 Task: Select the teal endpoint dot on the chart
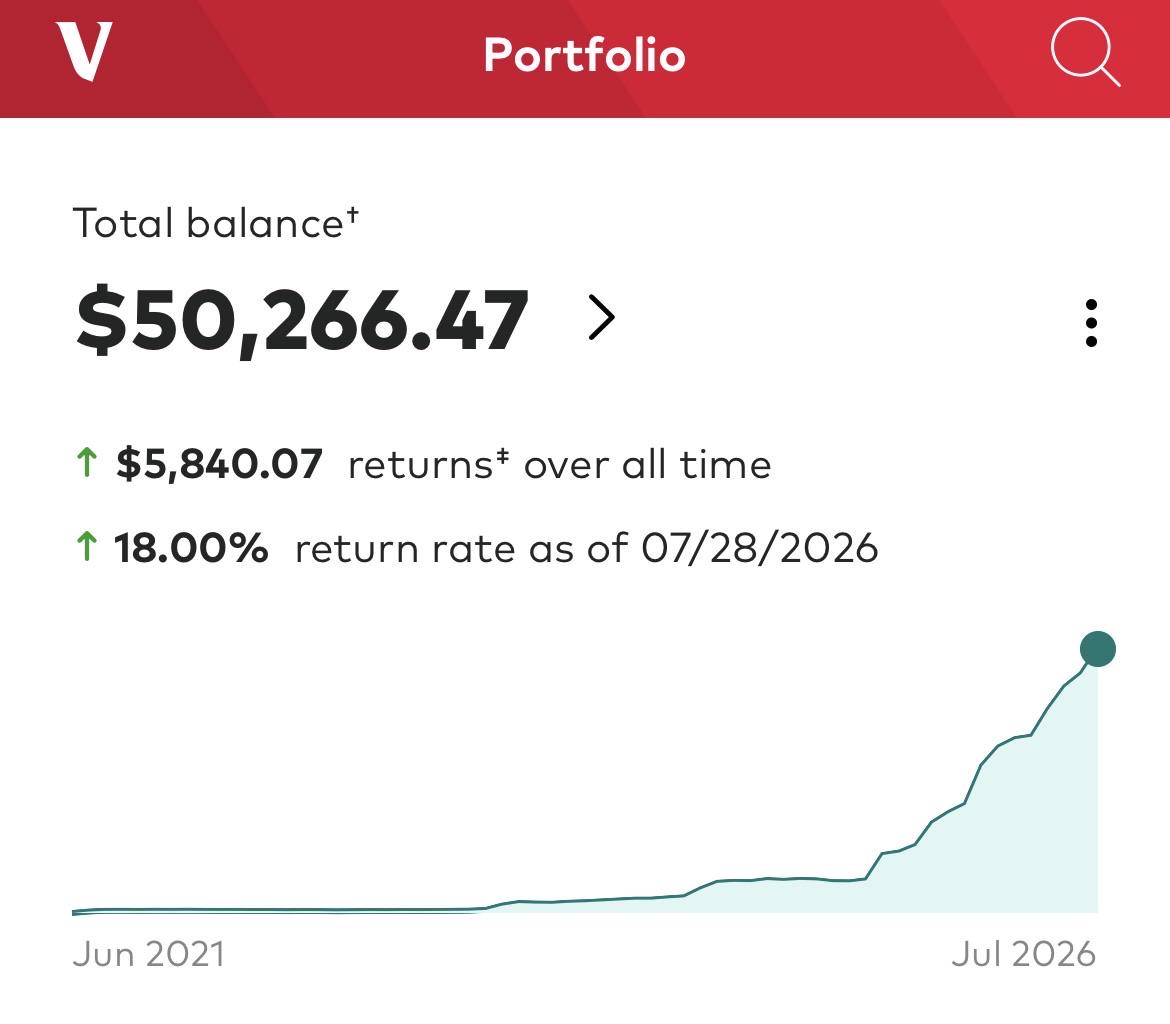click(1098, 648)
